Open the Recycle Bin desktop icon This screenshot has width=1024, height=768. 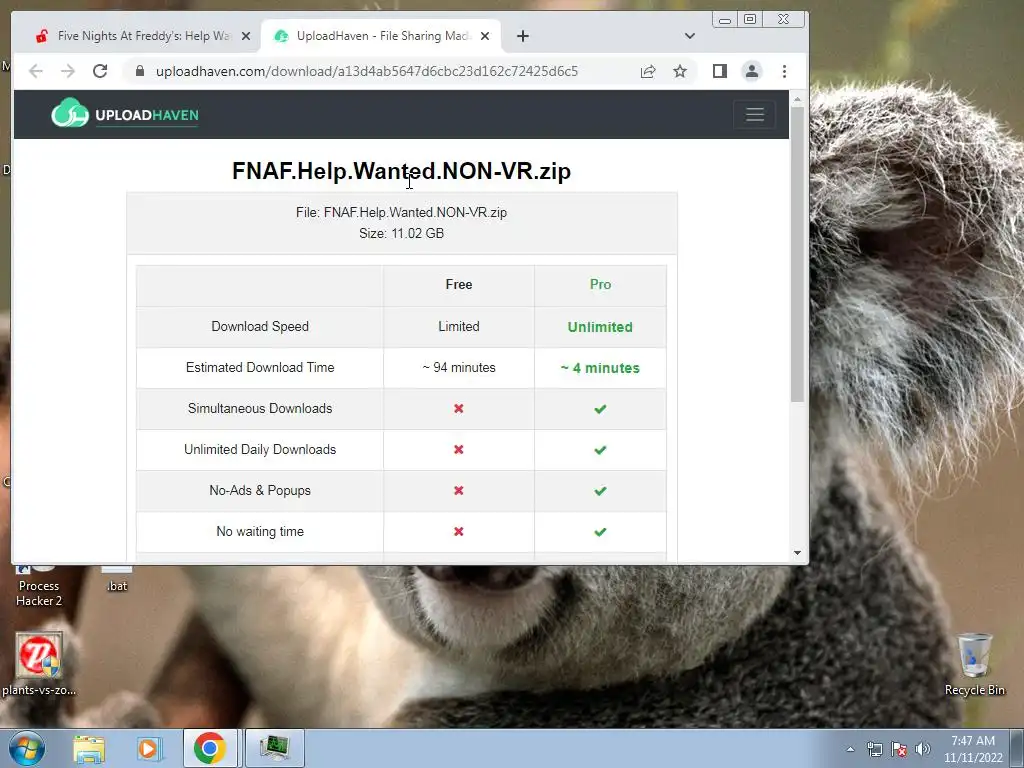pos(974,664)
